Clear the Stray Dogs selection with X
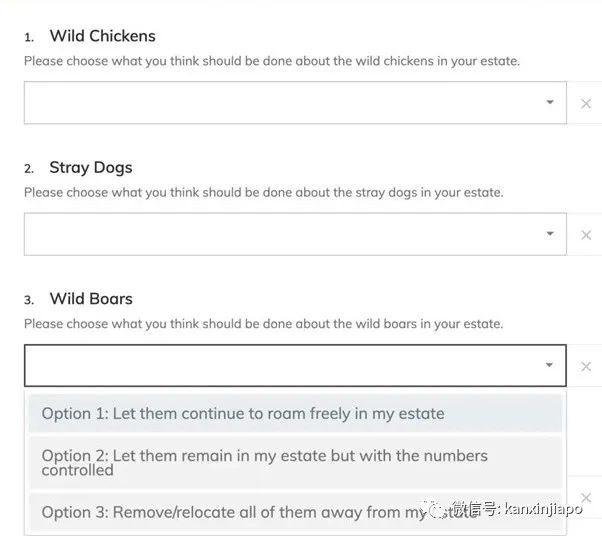The width and height of the screenshot is (602, 536). pos(586,235)
